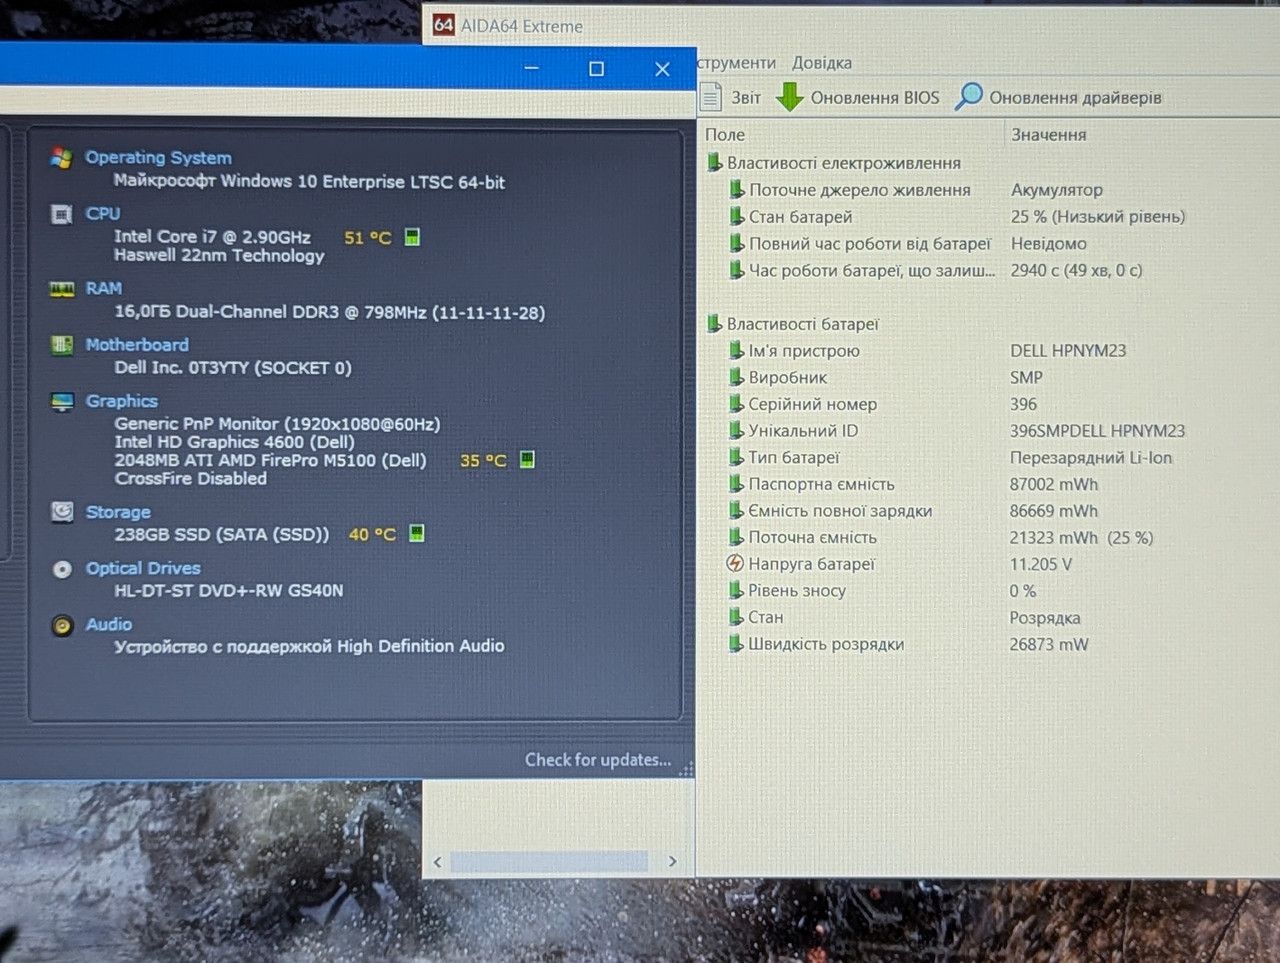This screenshot has height=963, width=1280.
Task: Click the right arrow of the horizontal scrollbar
Action: click(672, 861)
